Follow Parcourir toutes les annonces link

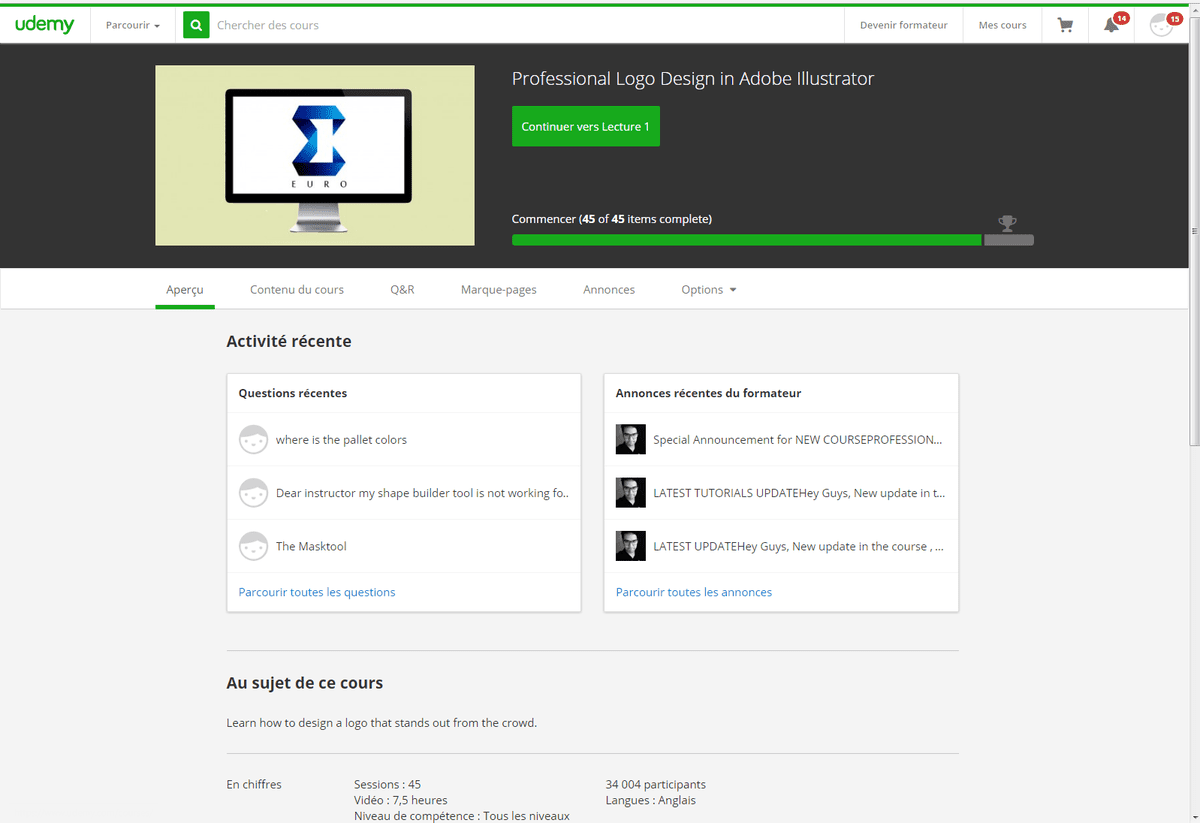tap(694, 592)
